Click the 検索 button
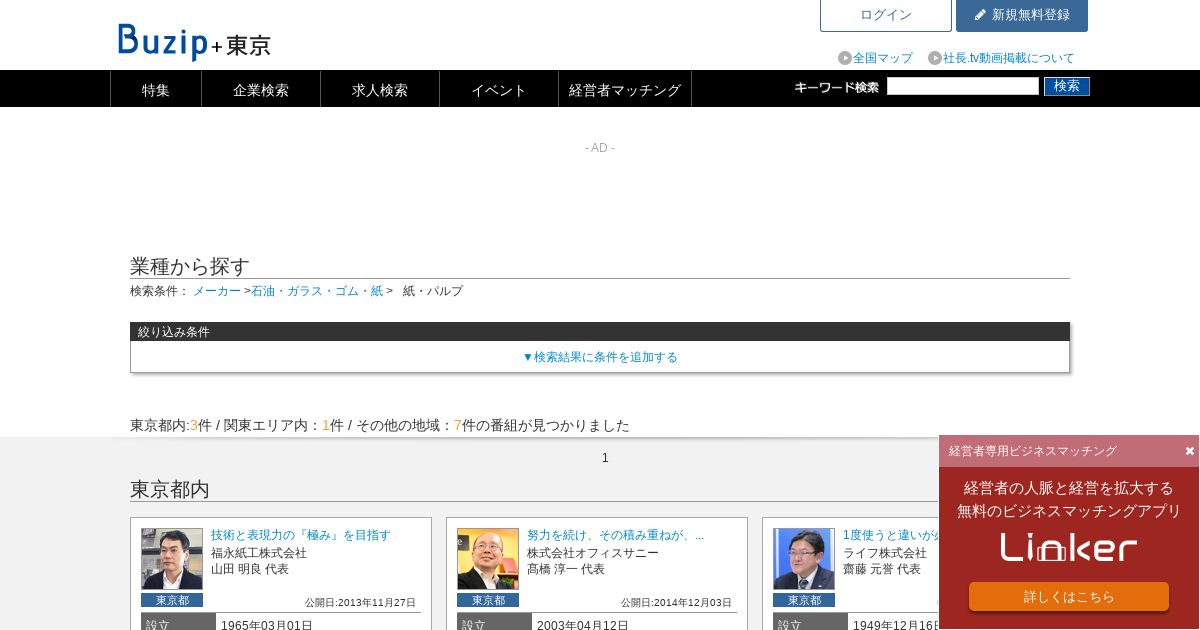The height and width of the screenshot is (630, 1200). (1067, 86)
